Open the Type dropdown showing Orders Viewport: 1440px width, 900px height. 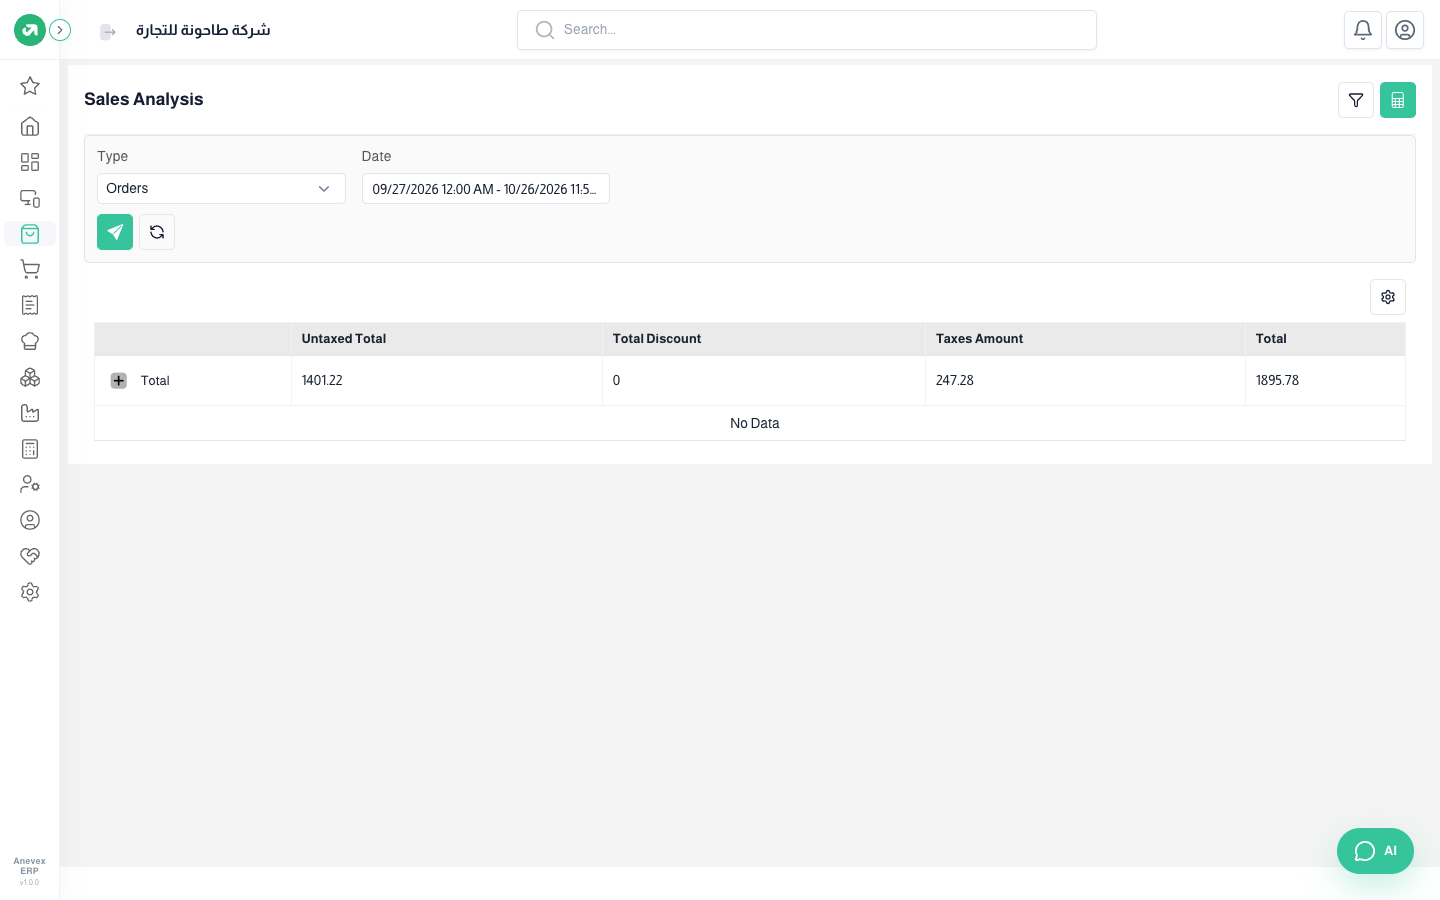point(221,188)
